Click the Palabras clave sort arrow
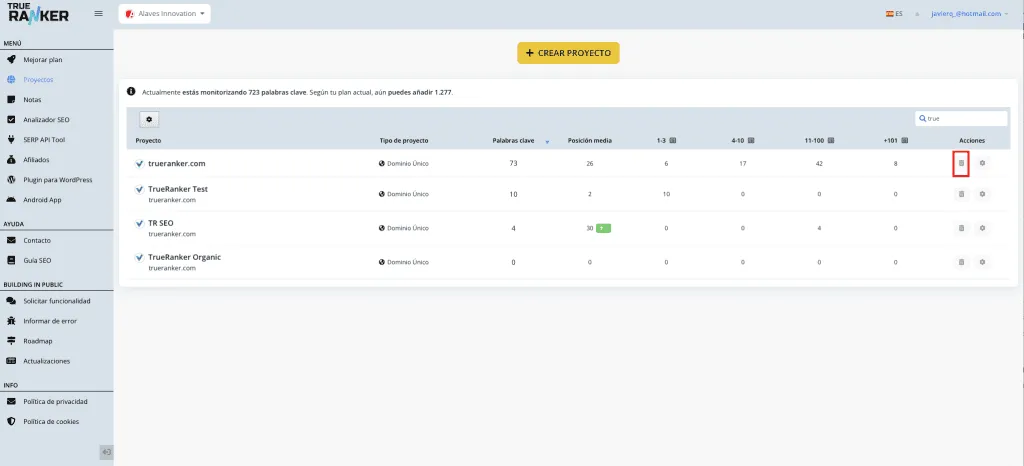The height and width of the screenshot is (466, 1024). [547, 142]
